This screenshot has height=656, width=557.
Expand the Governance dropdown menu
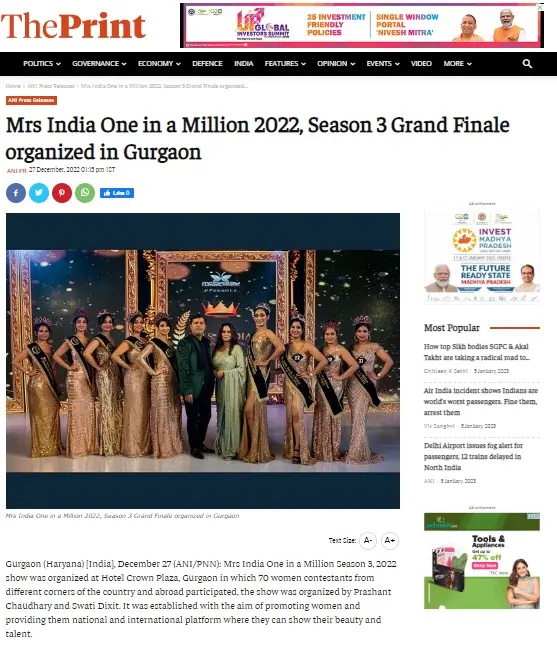tap(99, 64)
